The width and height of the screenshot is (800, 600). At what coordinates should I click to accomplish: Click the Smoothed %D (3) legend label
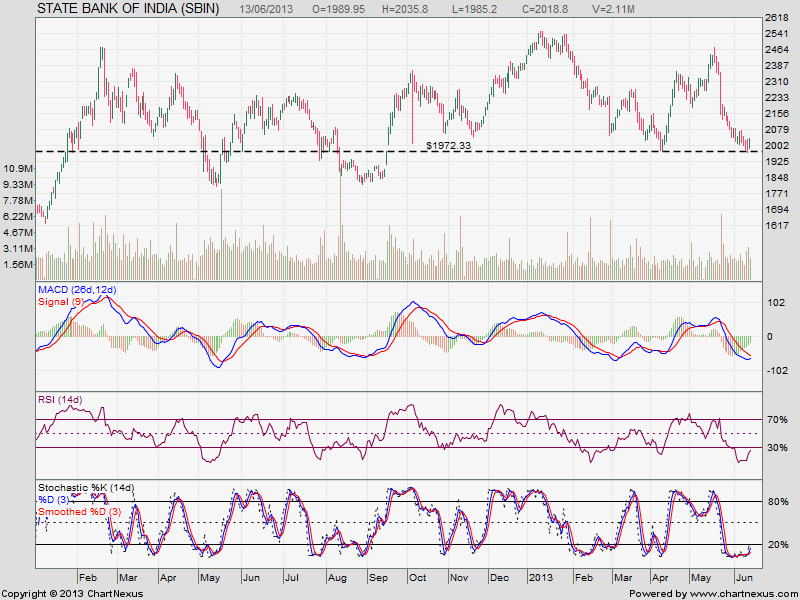(x=80, y=512)
